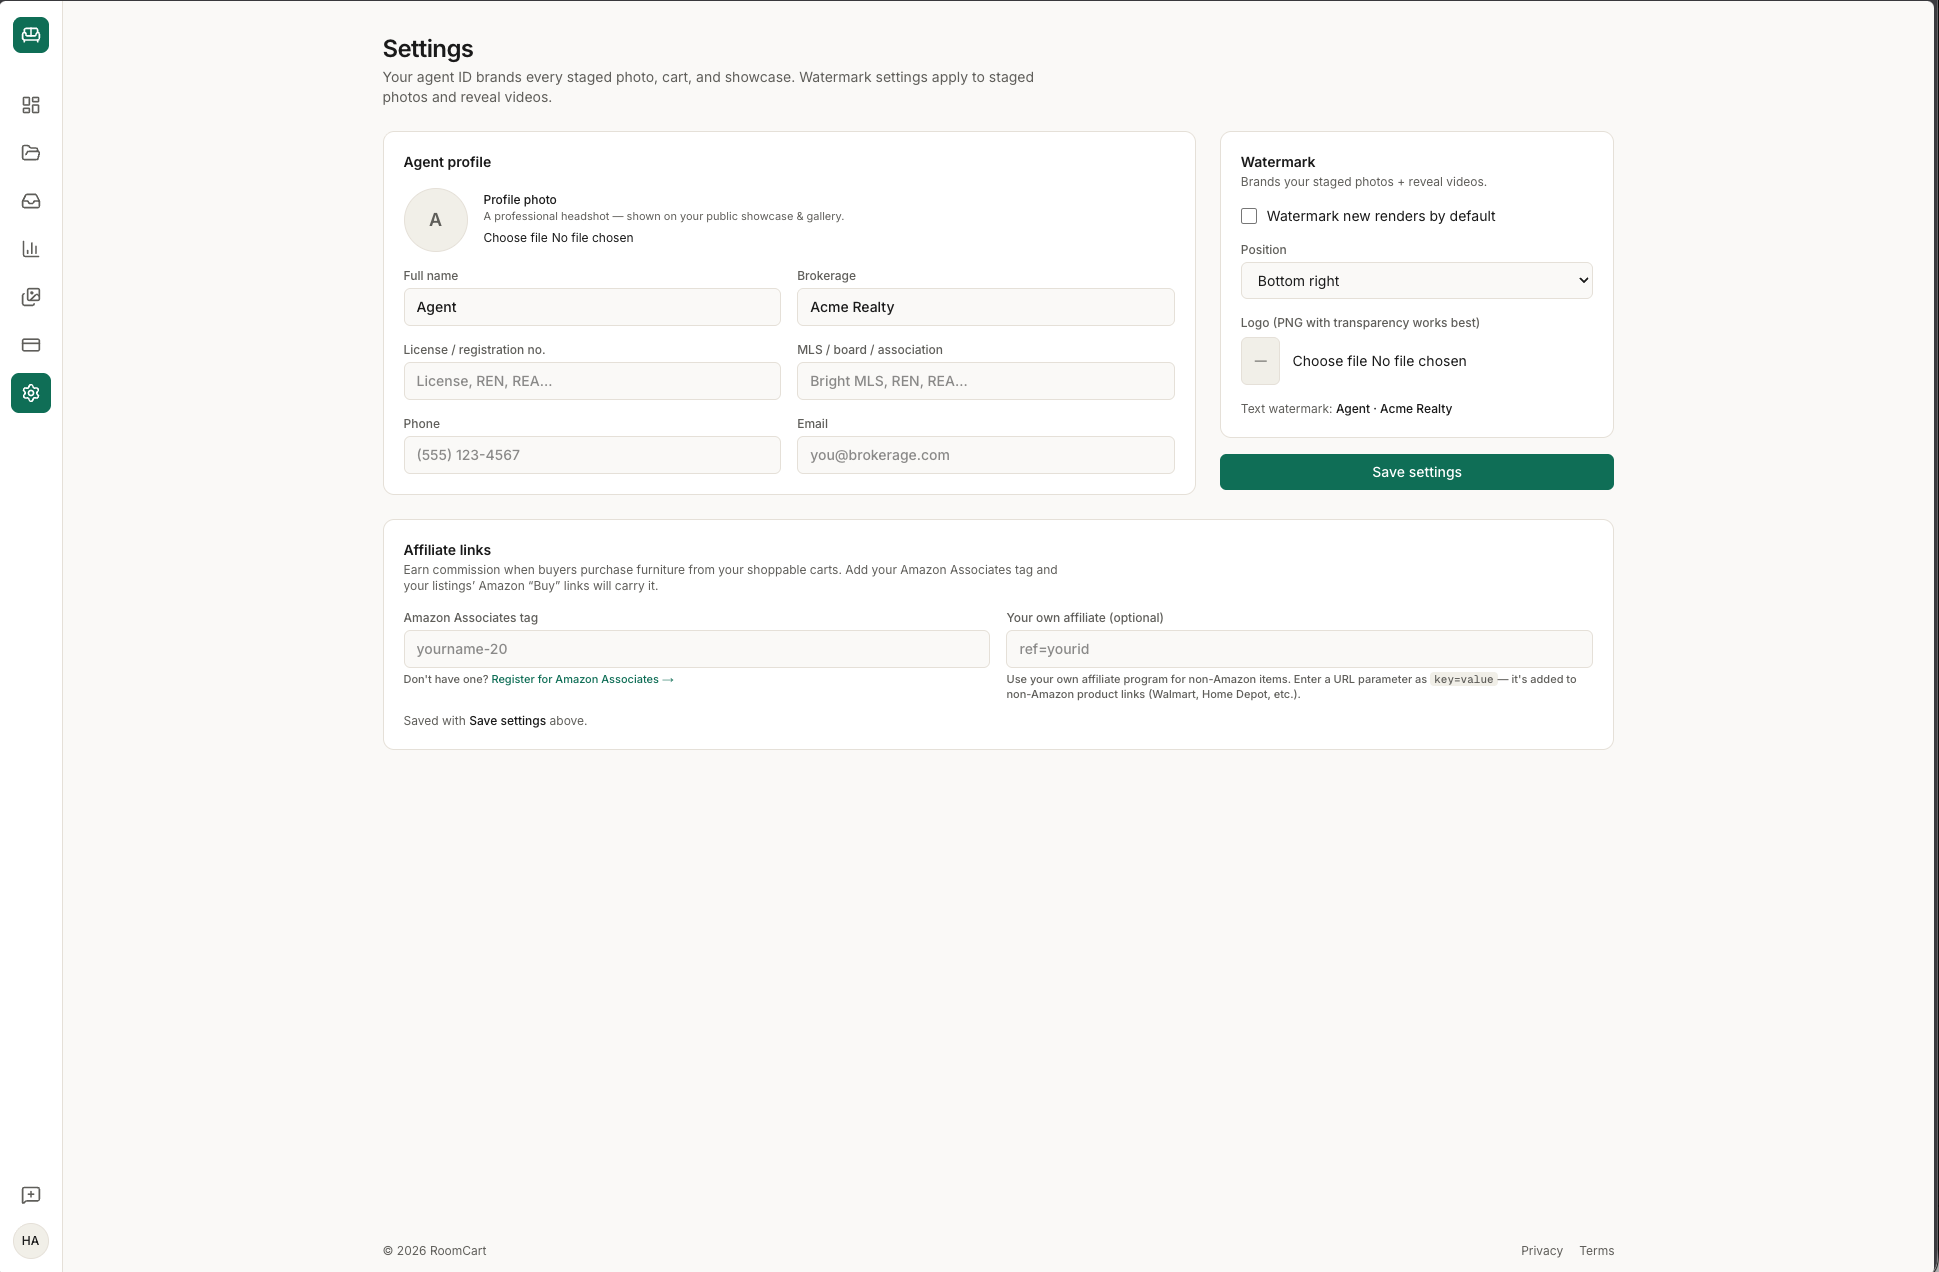Click the Profile photo label
Image resolution: width=1939 pixels, height=1272 pixels.
(x=520, y=200)
